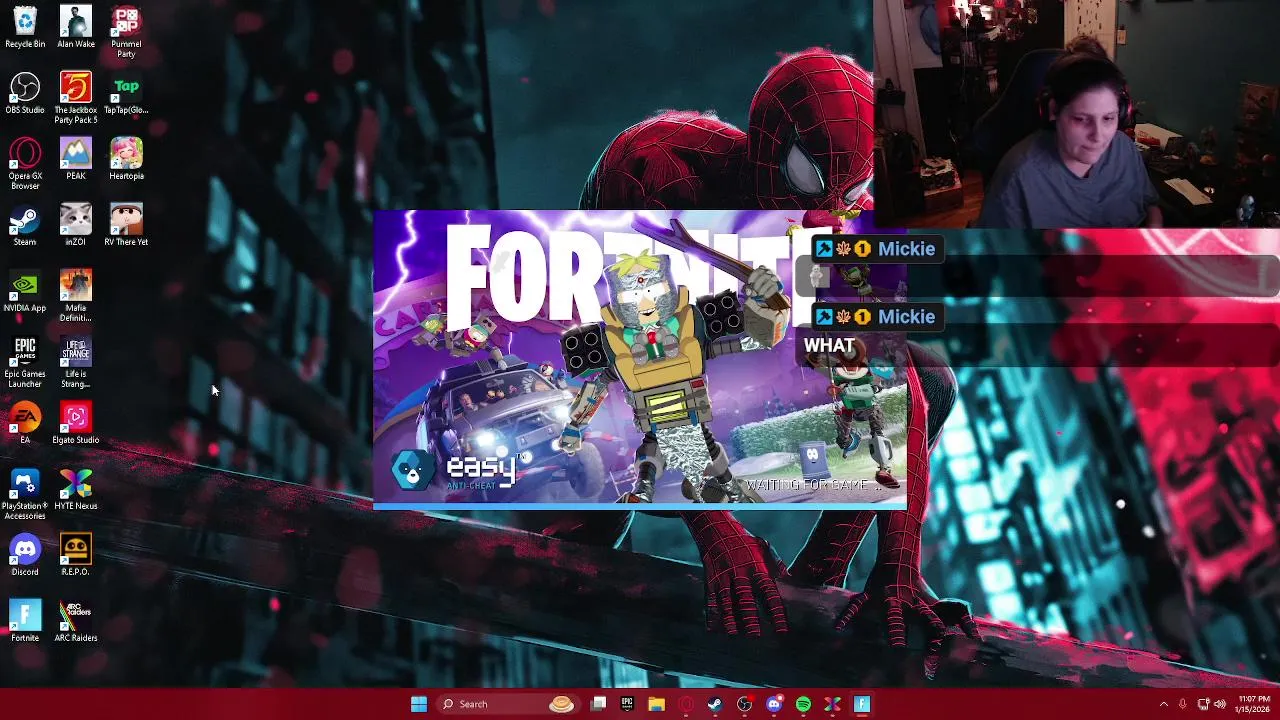Open the network tray settings

tap(1203, 704)
